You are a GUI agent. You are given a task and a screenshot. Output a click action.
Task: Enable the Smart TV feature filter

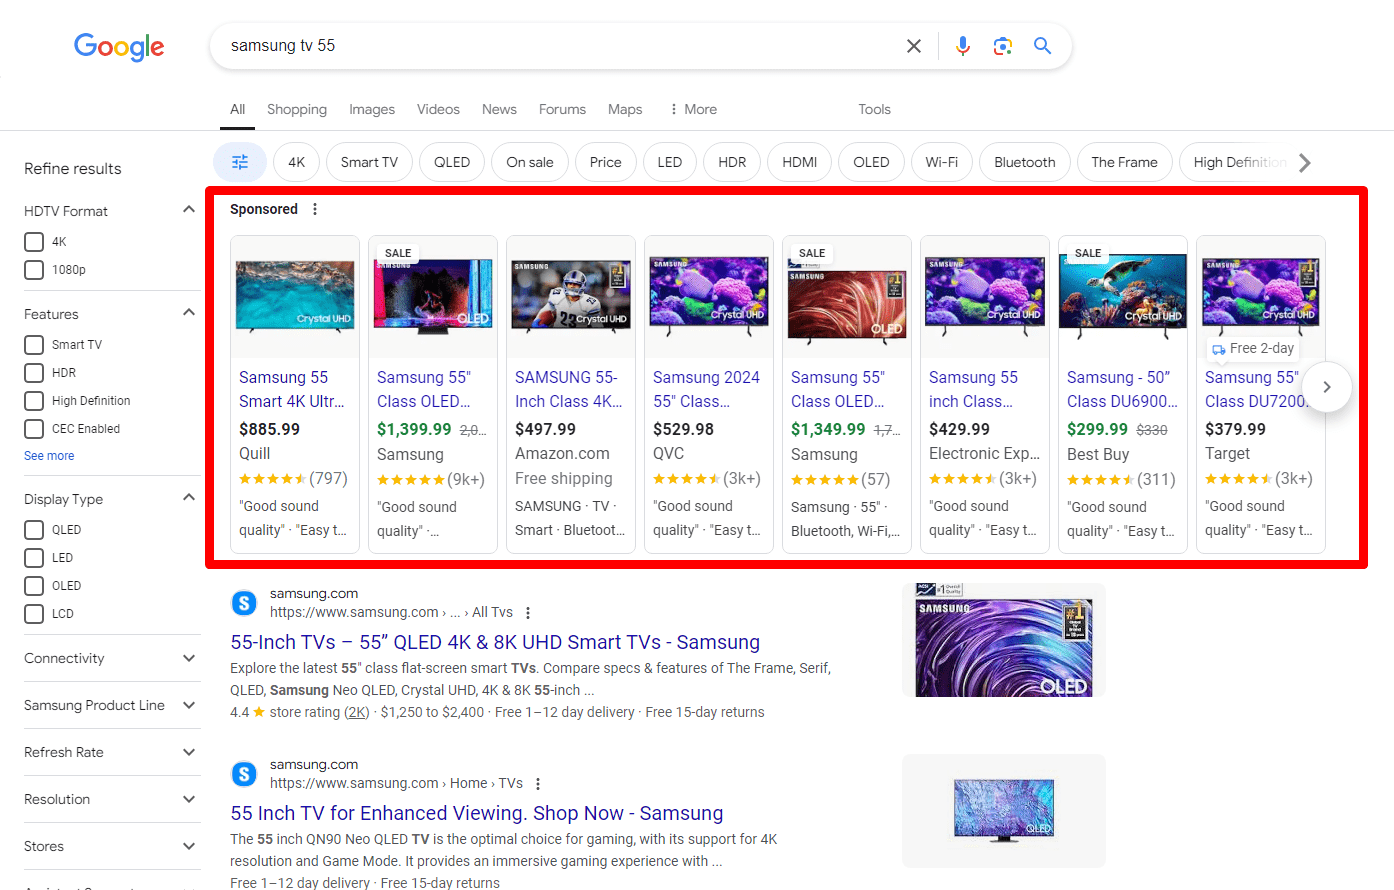point(33,344)
